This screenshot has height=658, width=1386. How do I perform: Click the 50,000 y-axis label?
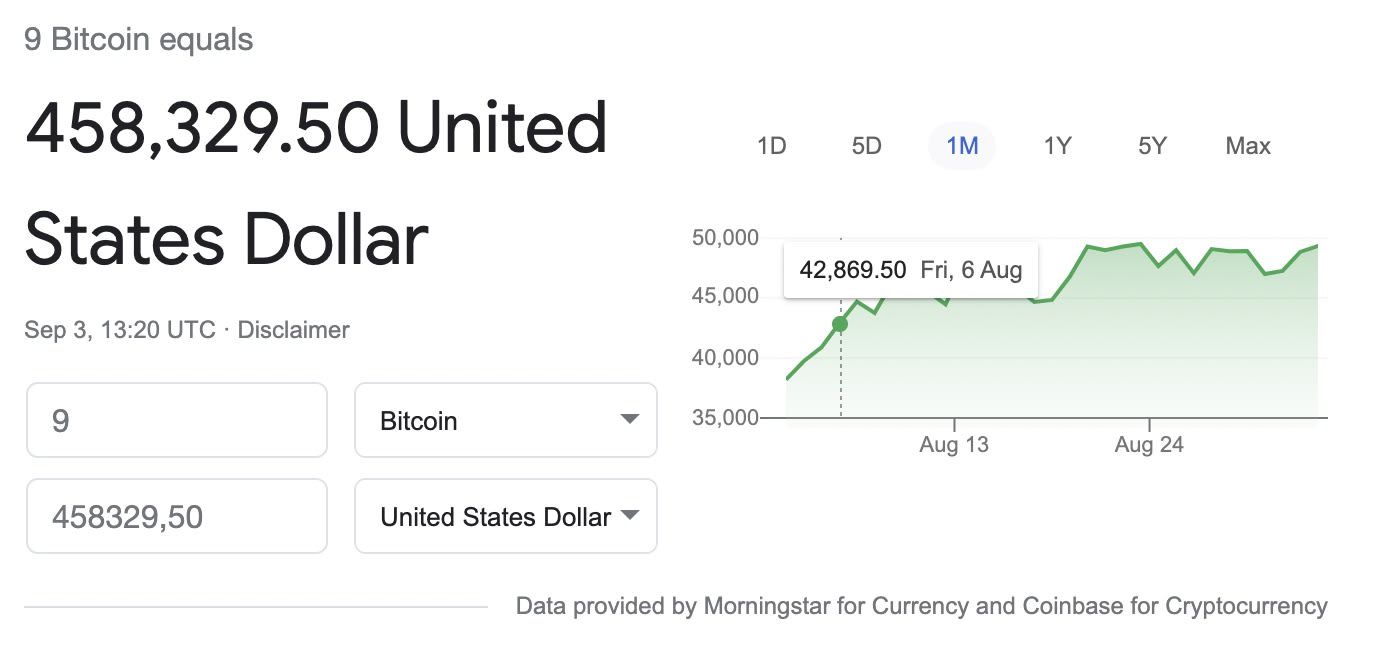pos(725,238)
